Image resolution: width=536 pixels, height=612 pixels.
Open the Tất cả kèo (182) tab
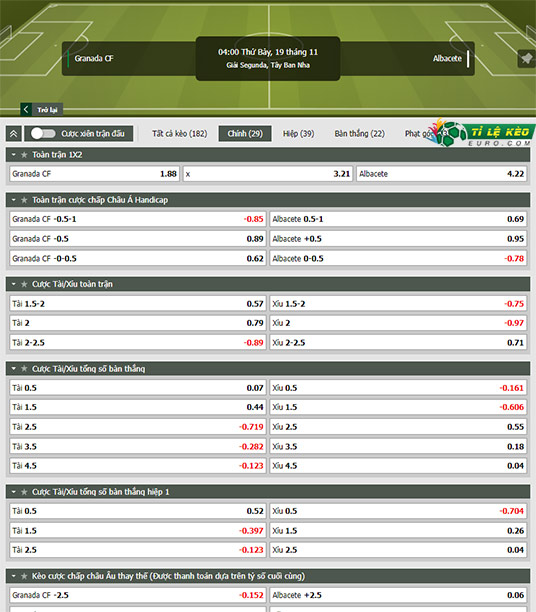point(180,133)
